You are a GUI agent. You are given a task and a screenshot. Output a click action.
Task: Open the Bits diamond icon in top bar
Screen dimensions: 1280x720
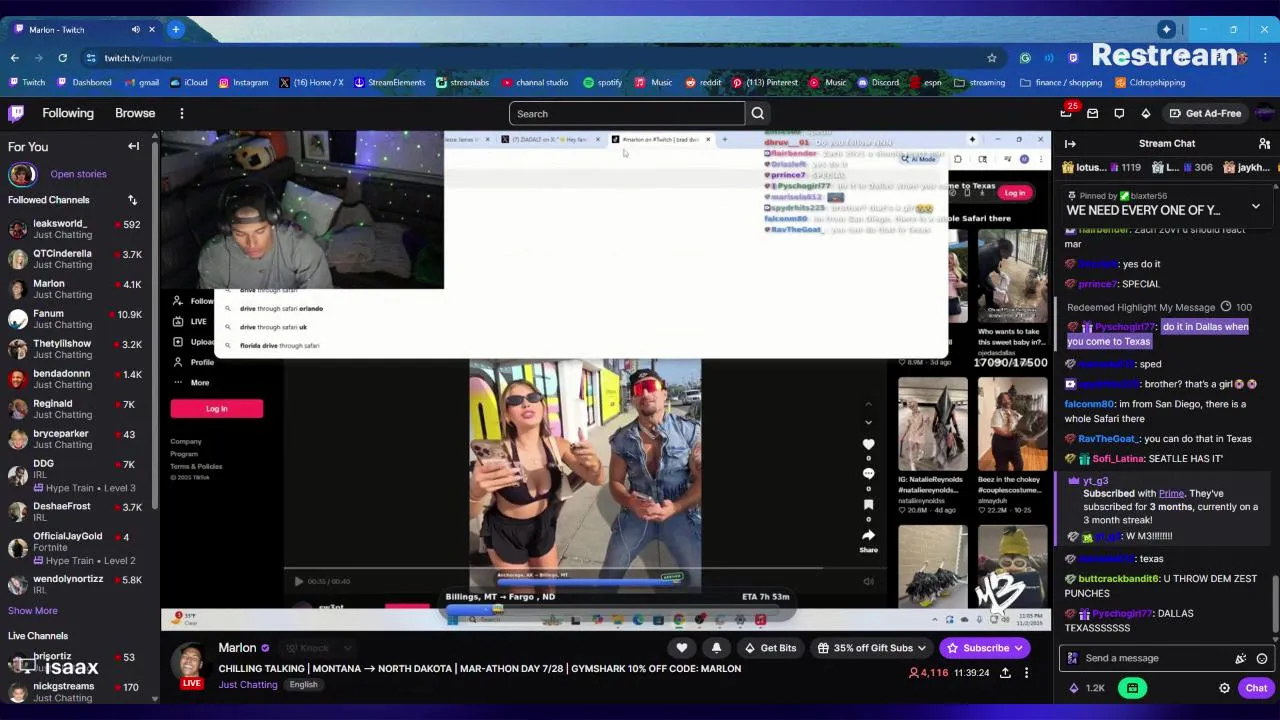(x=1145, y=113)
